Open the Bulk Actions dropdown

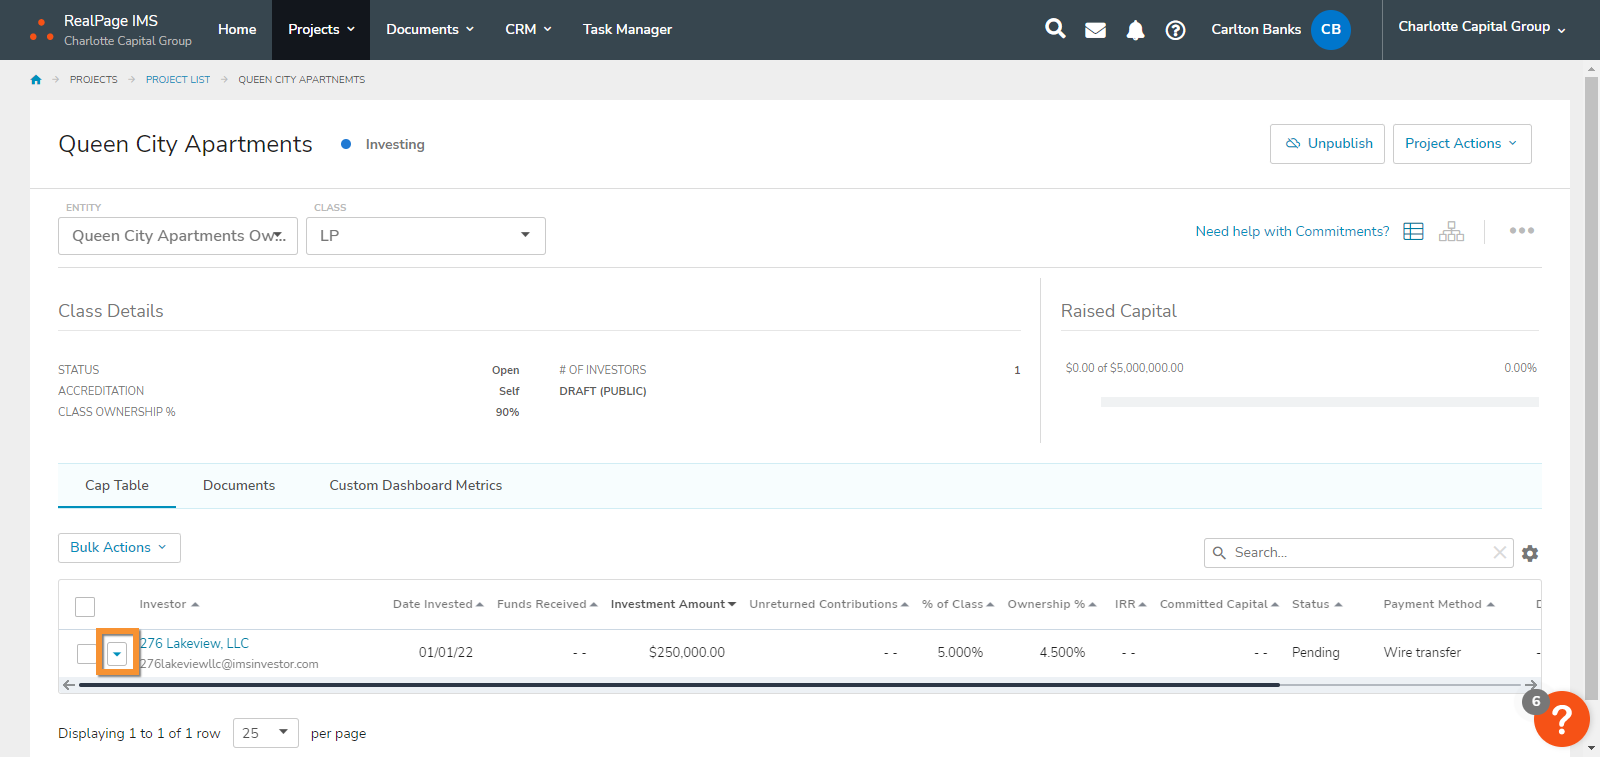pos(119,548)
